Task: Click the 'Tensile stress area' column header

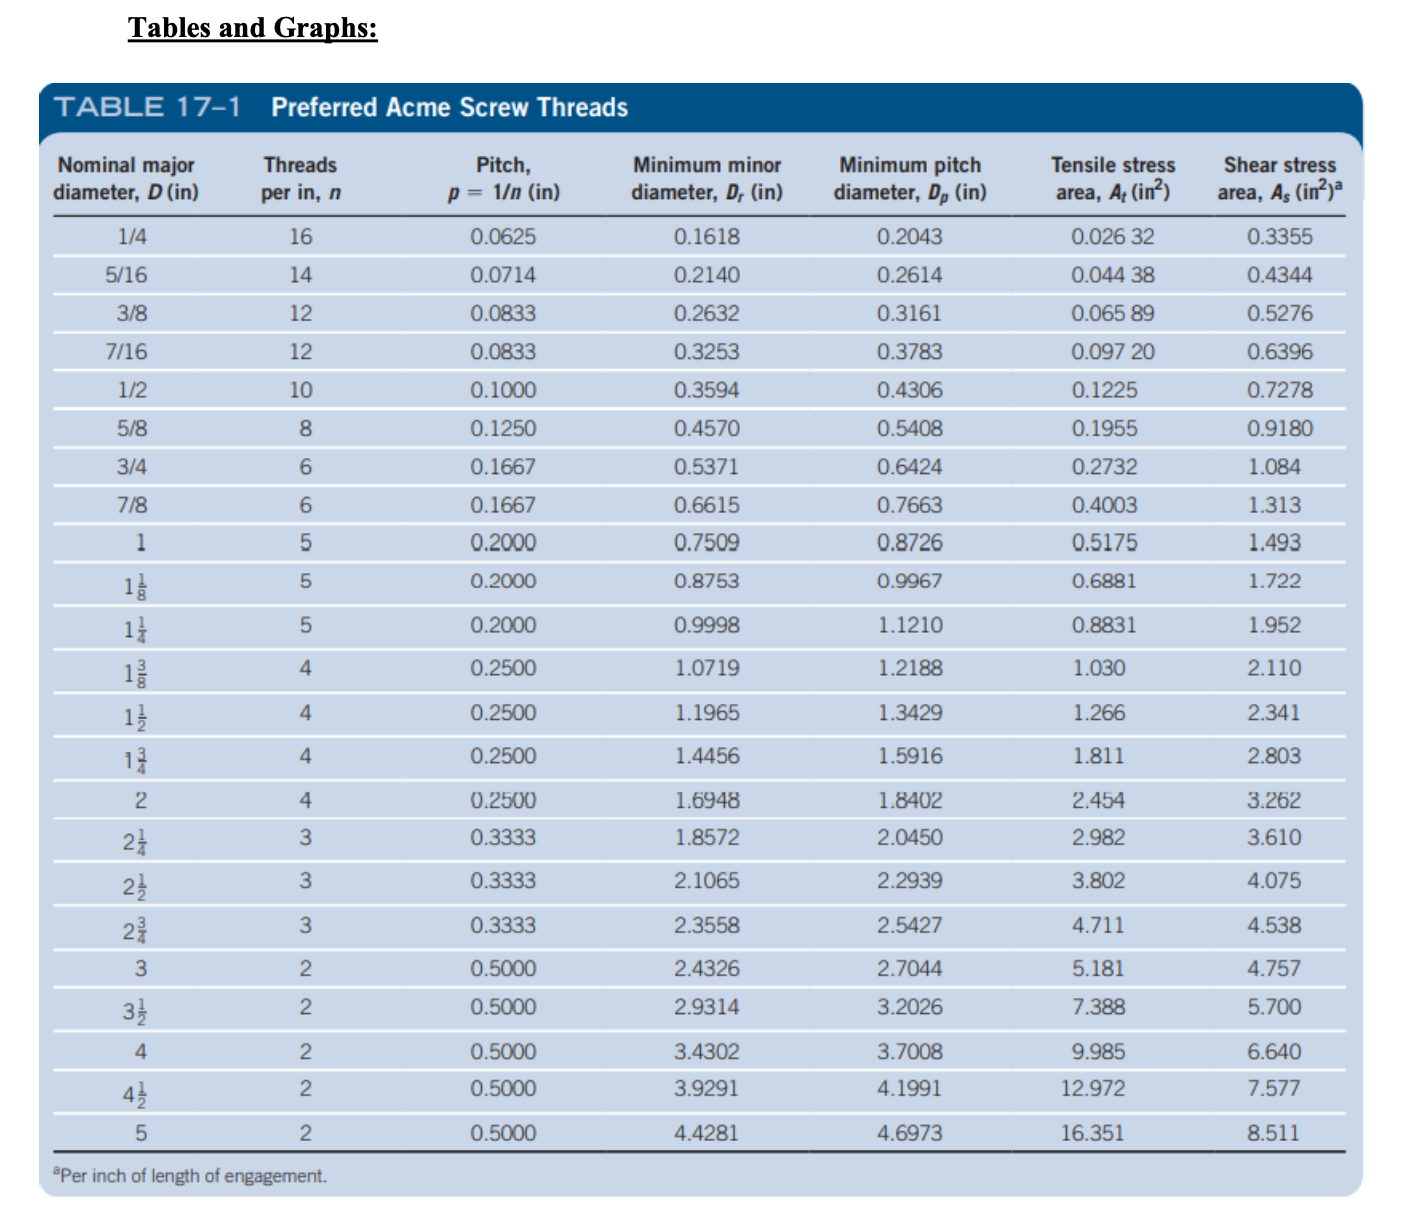Action: (x=1113, y=178)
